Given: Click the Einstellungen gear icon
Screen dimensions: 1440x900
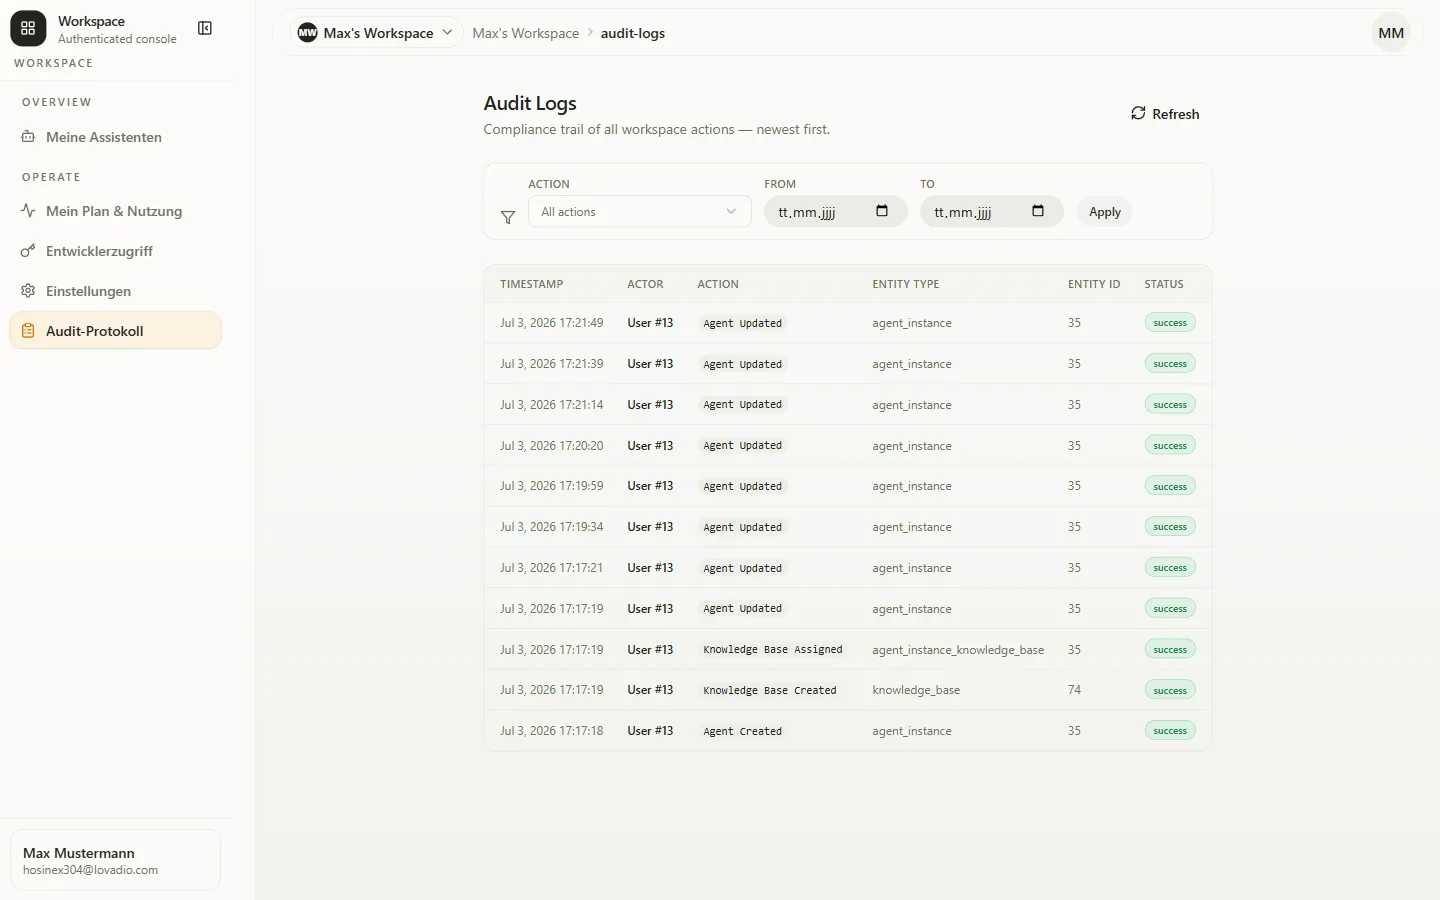Looking at the screenshot, I should [28, 291].
